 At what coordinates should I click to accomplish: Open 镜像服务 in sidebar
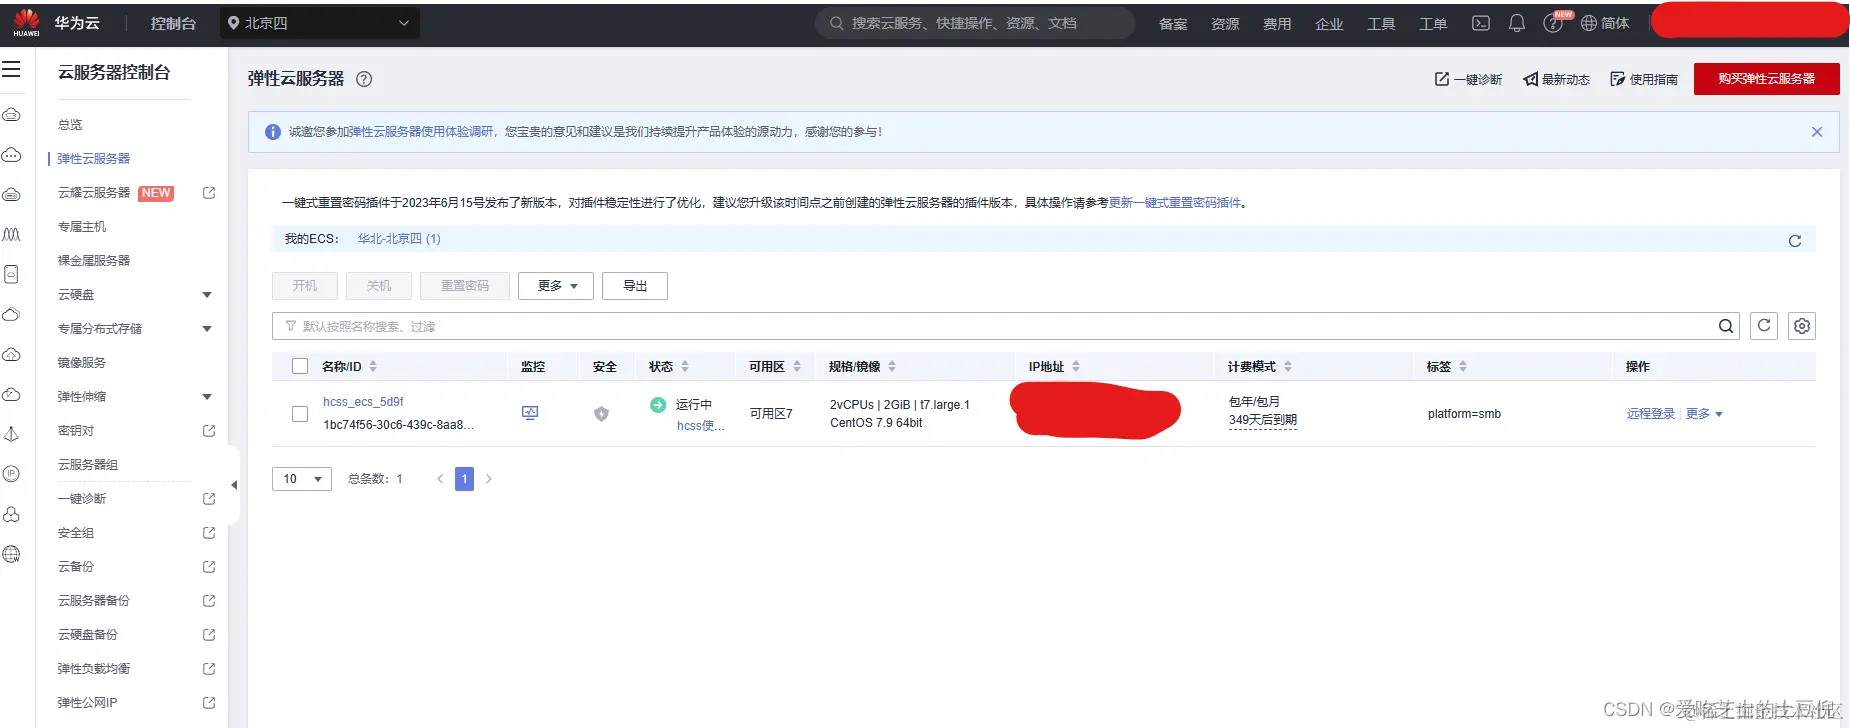click(x=82, y=363)
